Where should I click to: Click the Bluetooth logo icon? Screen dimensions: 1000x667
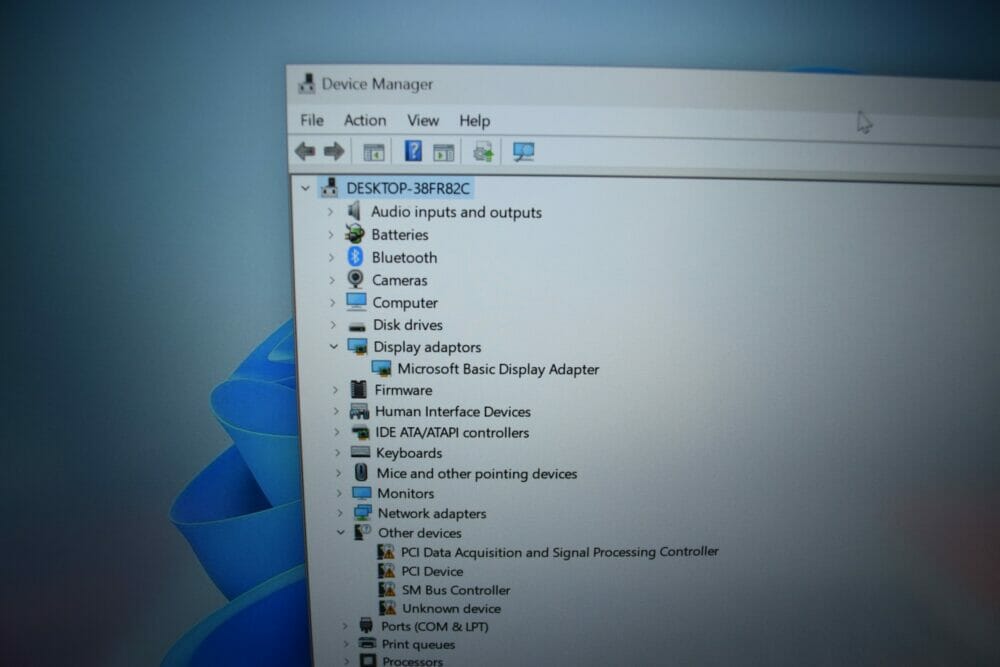[x=355, y=257]
